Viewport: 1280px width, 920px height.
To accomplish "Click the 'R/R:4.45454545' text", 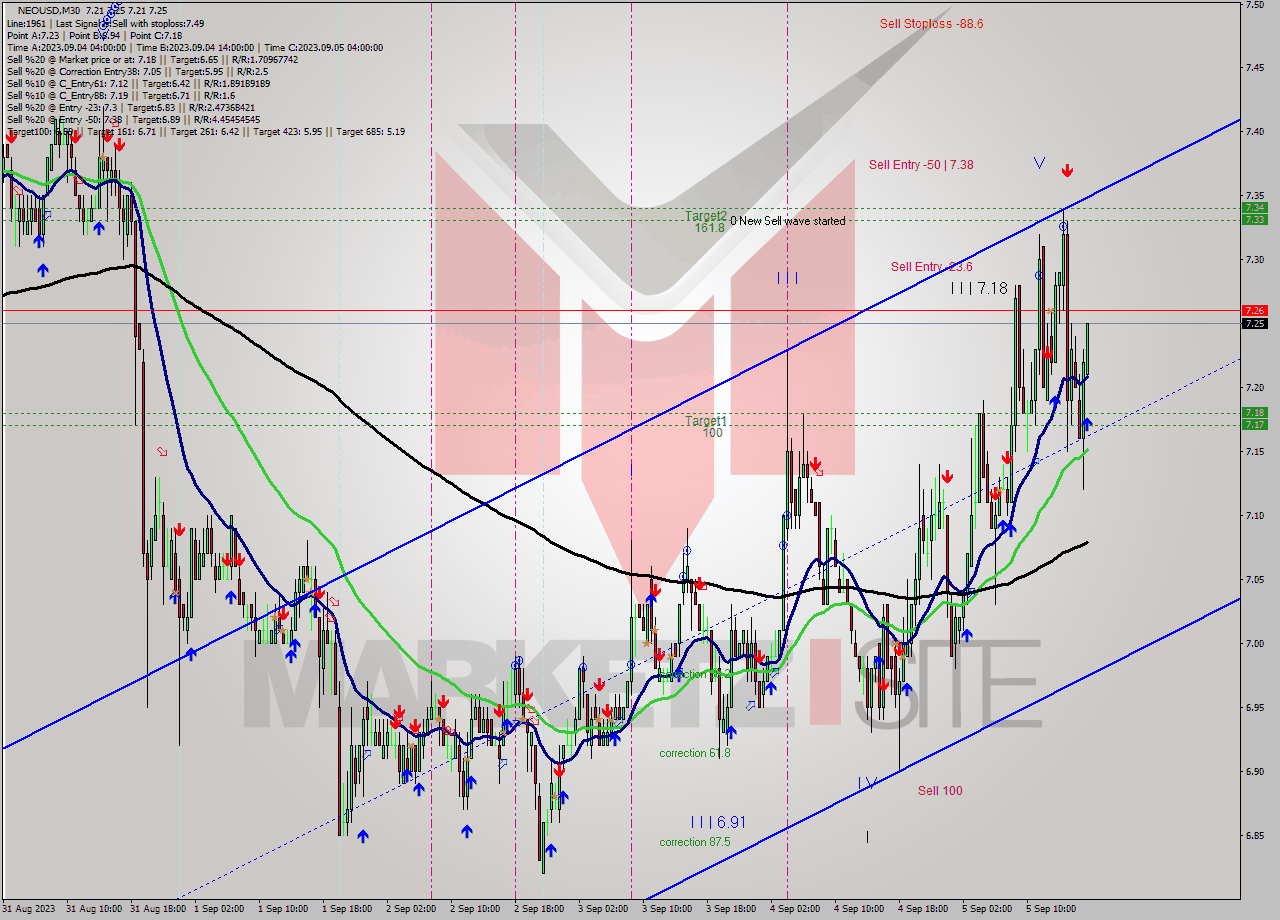I will [x=225, y=119].
